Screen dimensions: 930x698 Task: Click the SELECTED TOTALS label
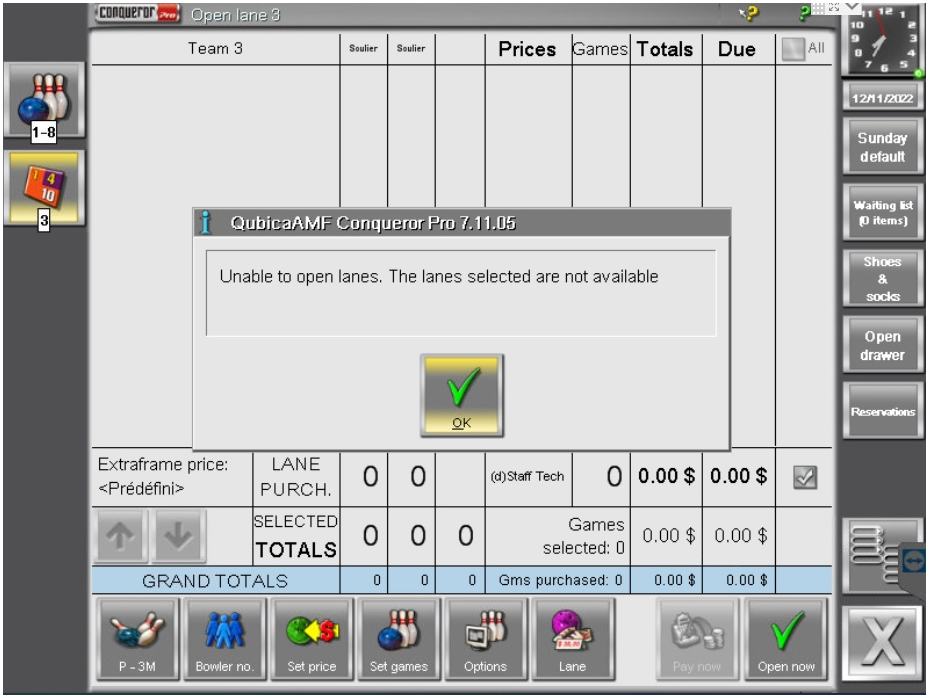click(x=296, y=536)
